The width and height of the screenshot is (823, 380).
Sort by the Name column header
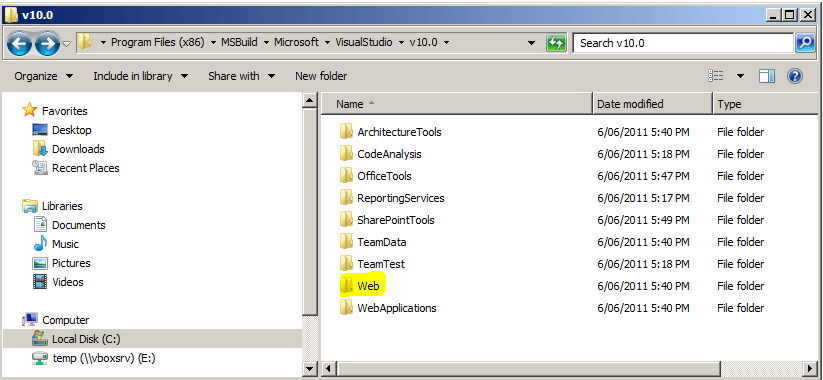coord(457,104)
